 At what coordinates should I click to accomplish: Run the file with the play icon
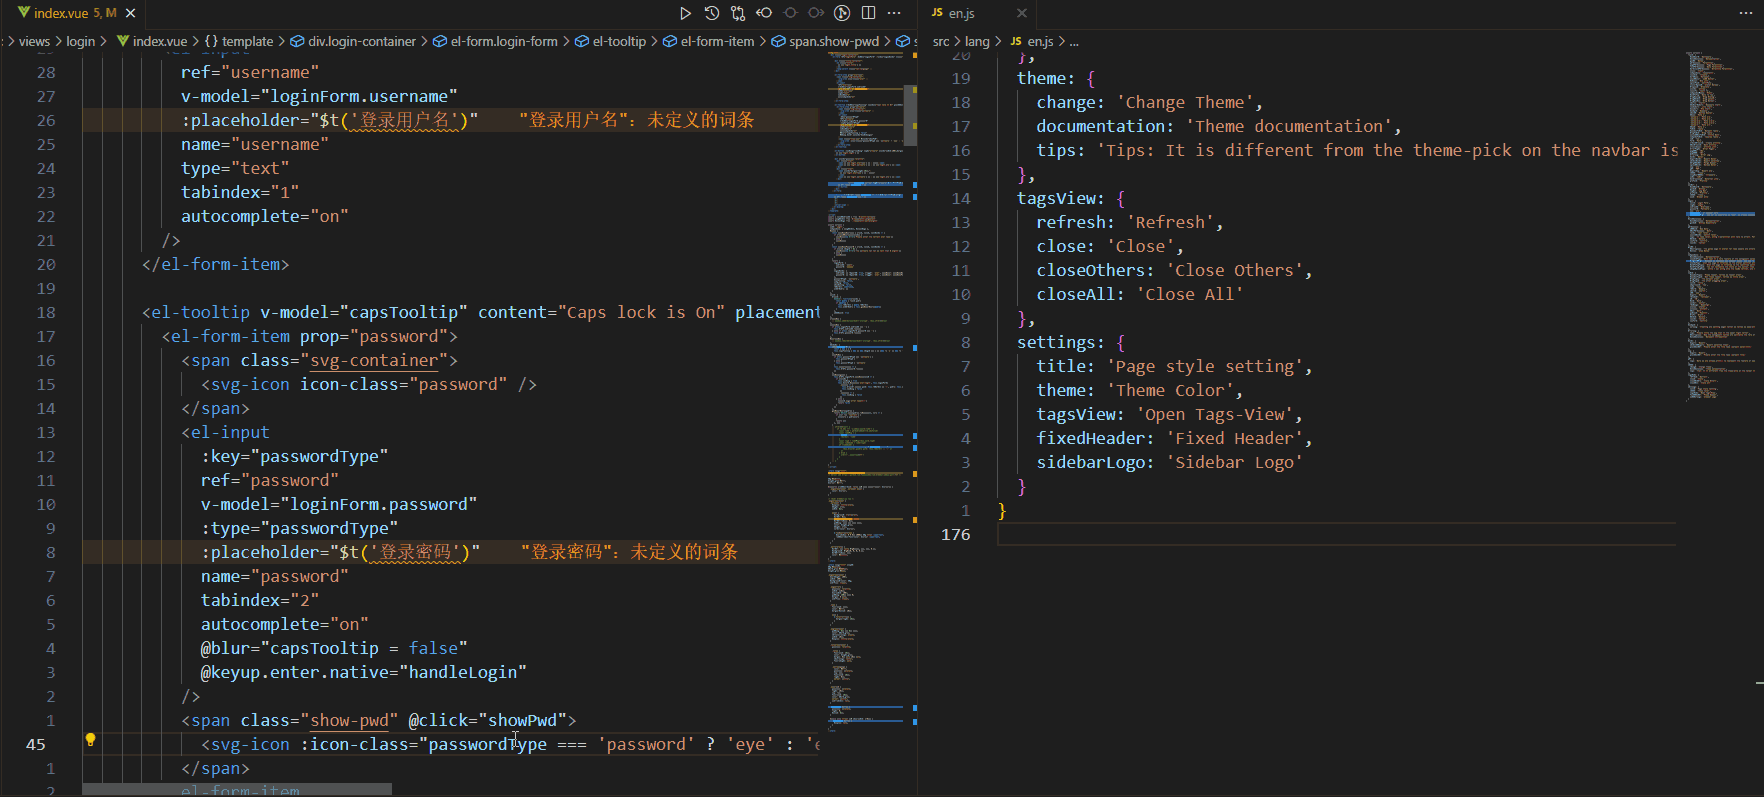pos(685,13)
